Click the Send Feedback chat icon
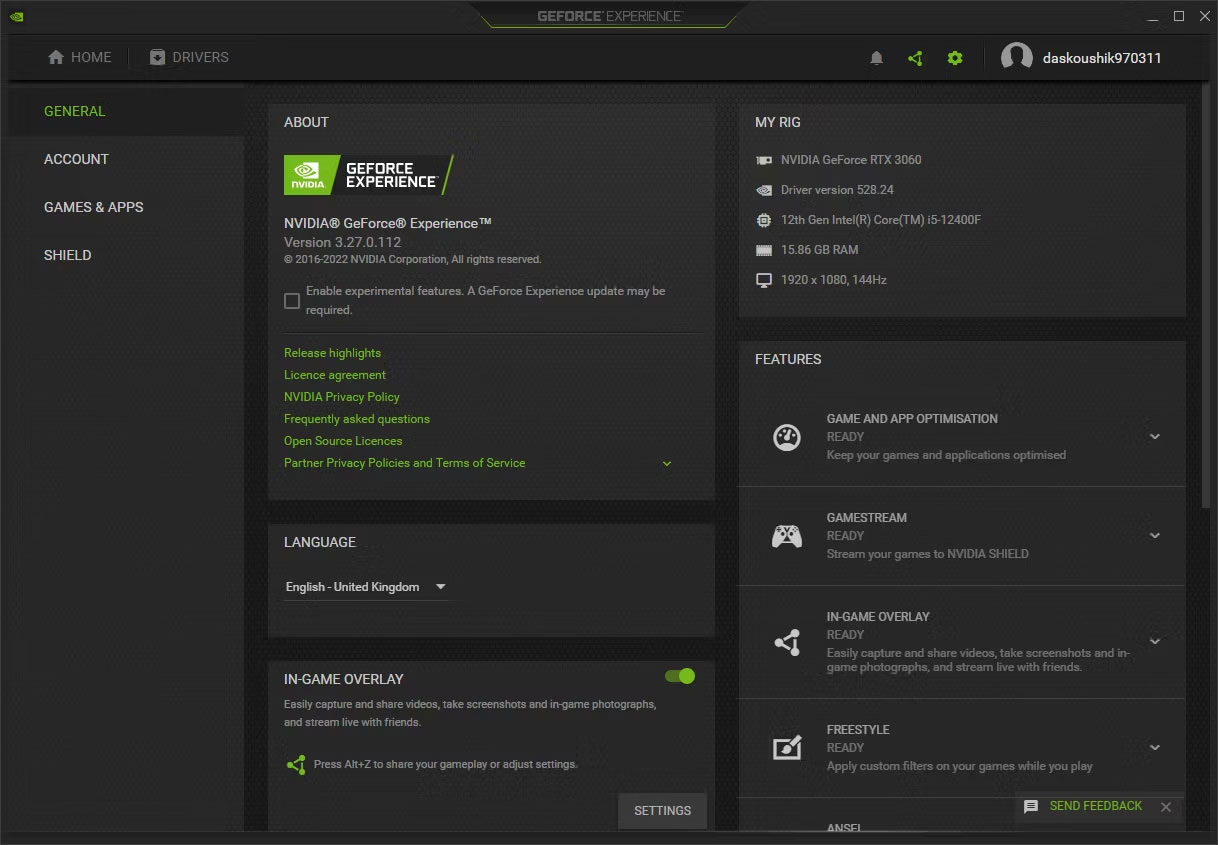1218x845 pixels. pos(1031,806)
